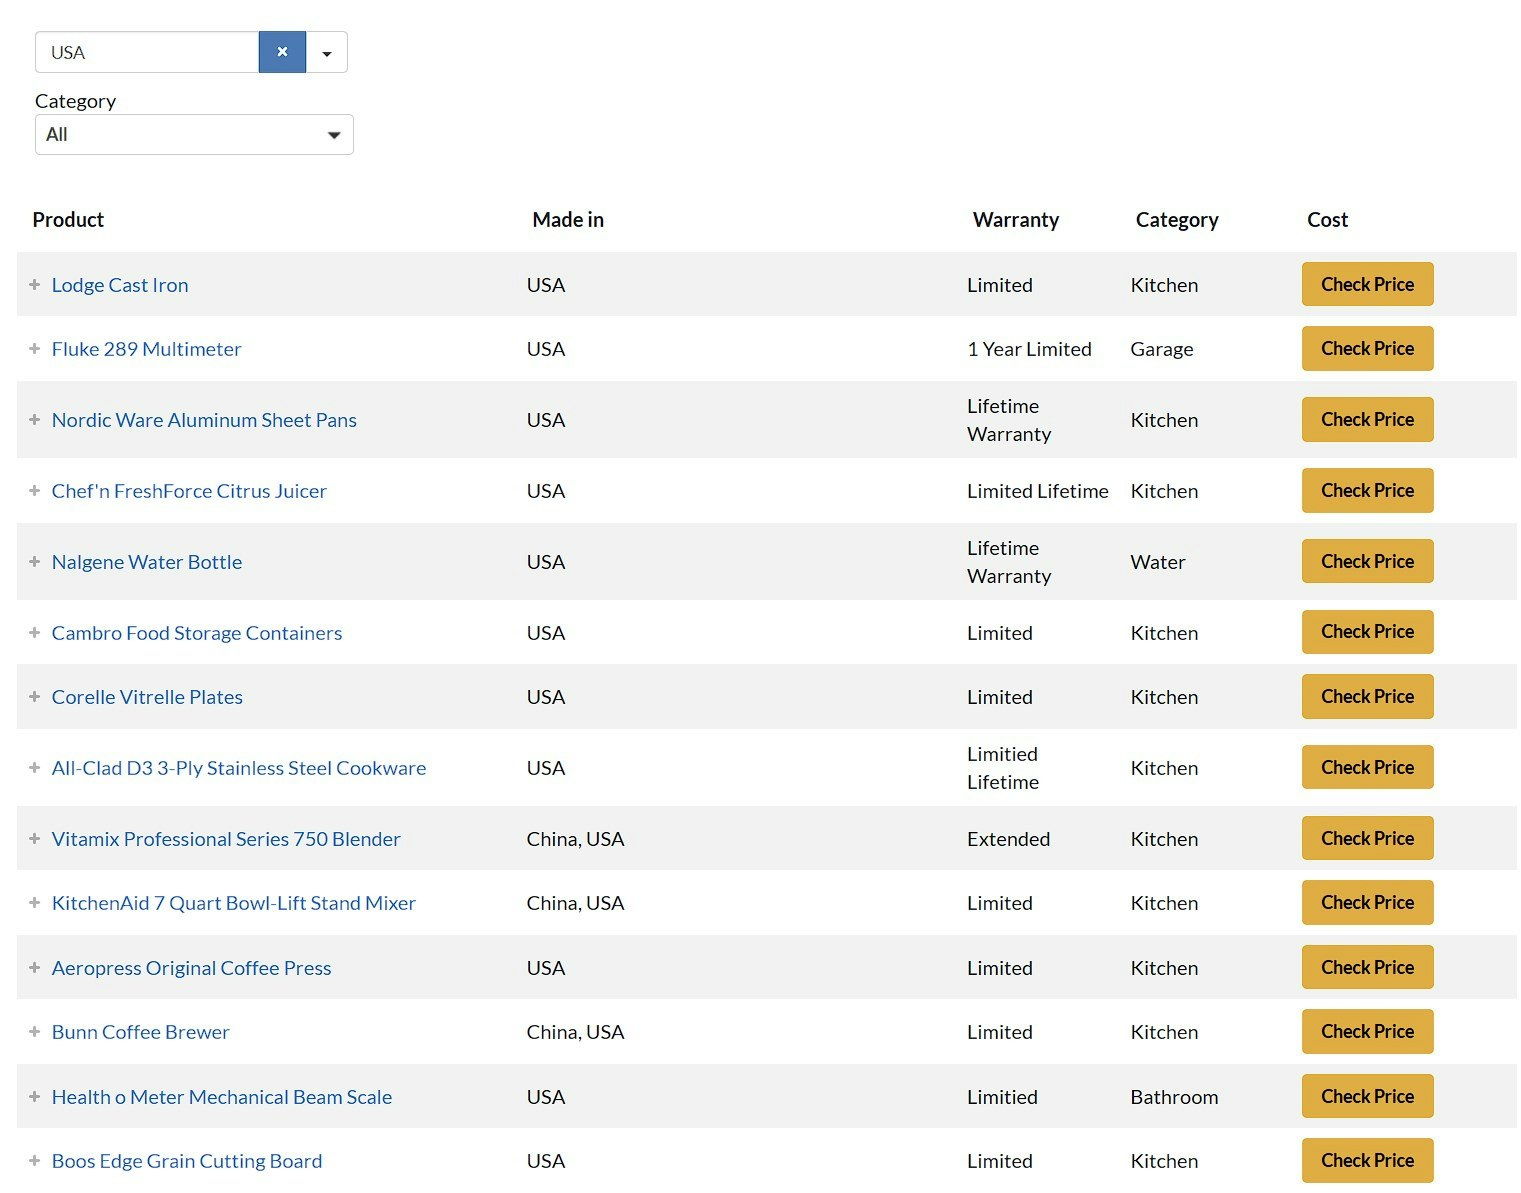
Task: Expand Boos Edge Grain Cutting Board row
Action: (x=34, y=1161)
